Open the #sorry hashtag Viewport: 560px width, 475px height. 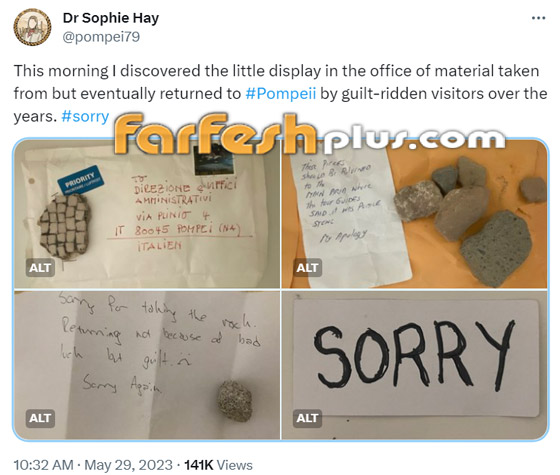(x=85, y=116)
